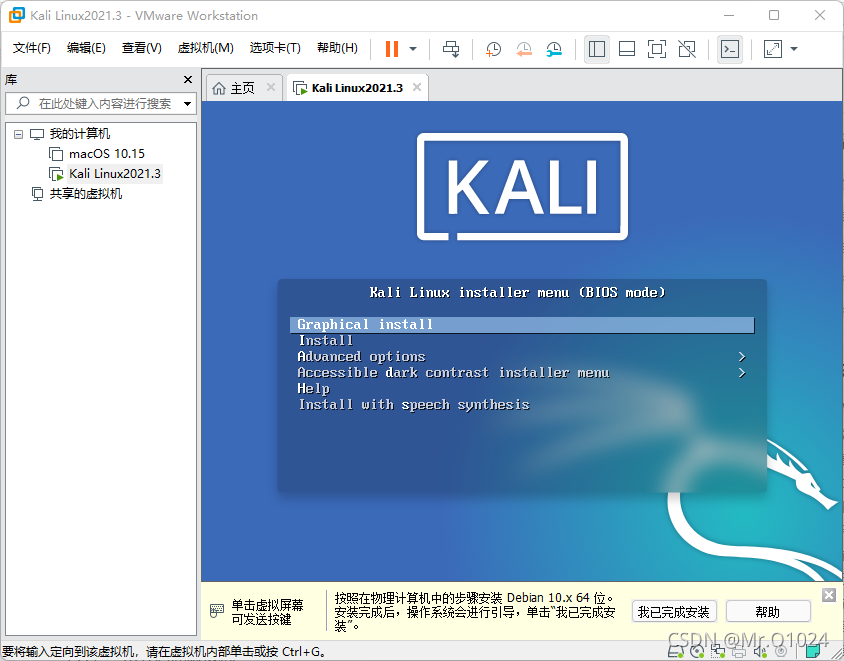Open the 帮助(H) menu
The height and width of the screenshot is (661, 844).
(x=337, y=48)
